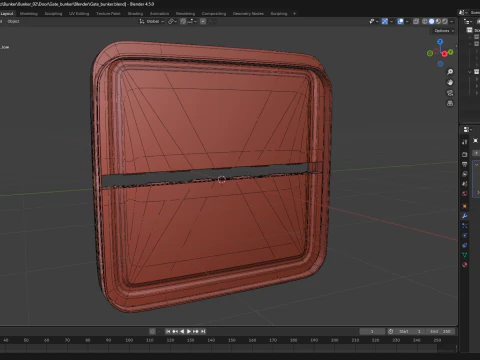This screenshot has width=480, height=360.
Task: Switch to the Animation workspace tab
Action: [159, 14]
